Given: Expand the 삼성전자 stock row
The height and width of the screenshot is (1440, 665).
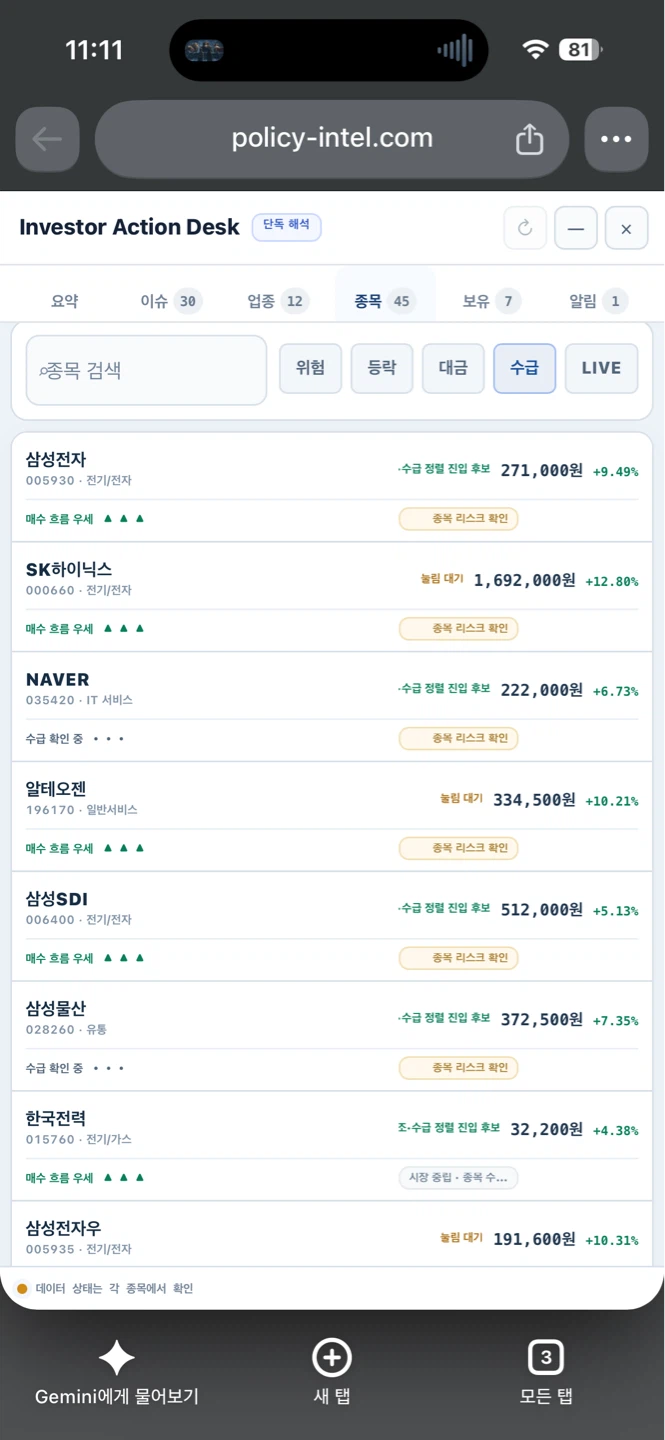Looking at the screenshot, I should point(332,488).
